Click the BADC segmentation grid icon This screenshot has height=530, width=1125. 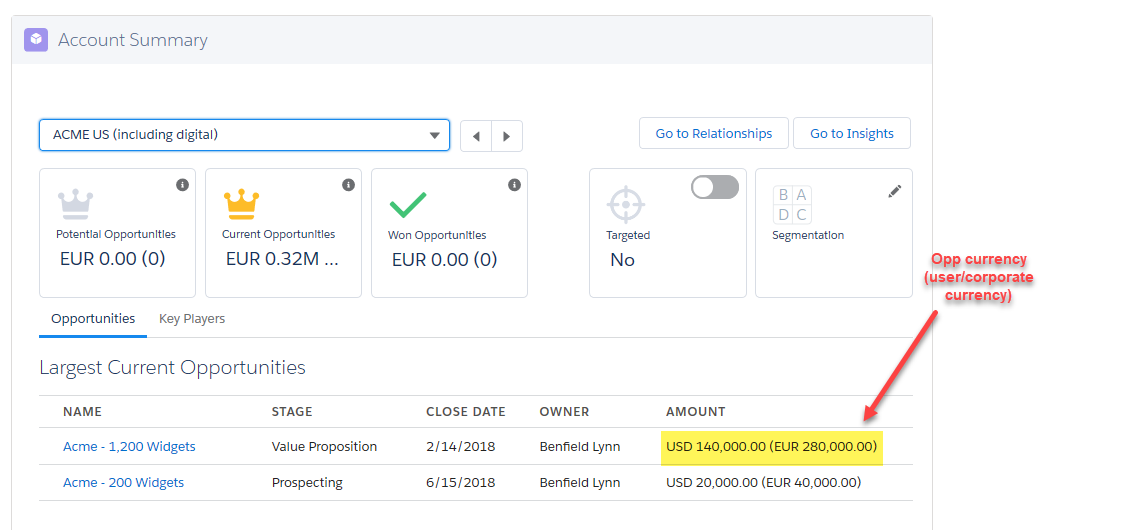point(792,204)
